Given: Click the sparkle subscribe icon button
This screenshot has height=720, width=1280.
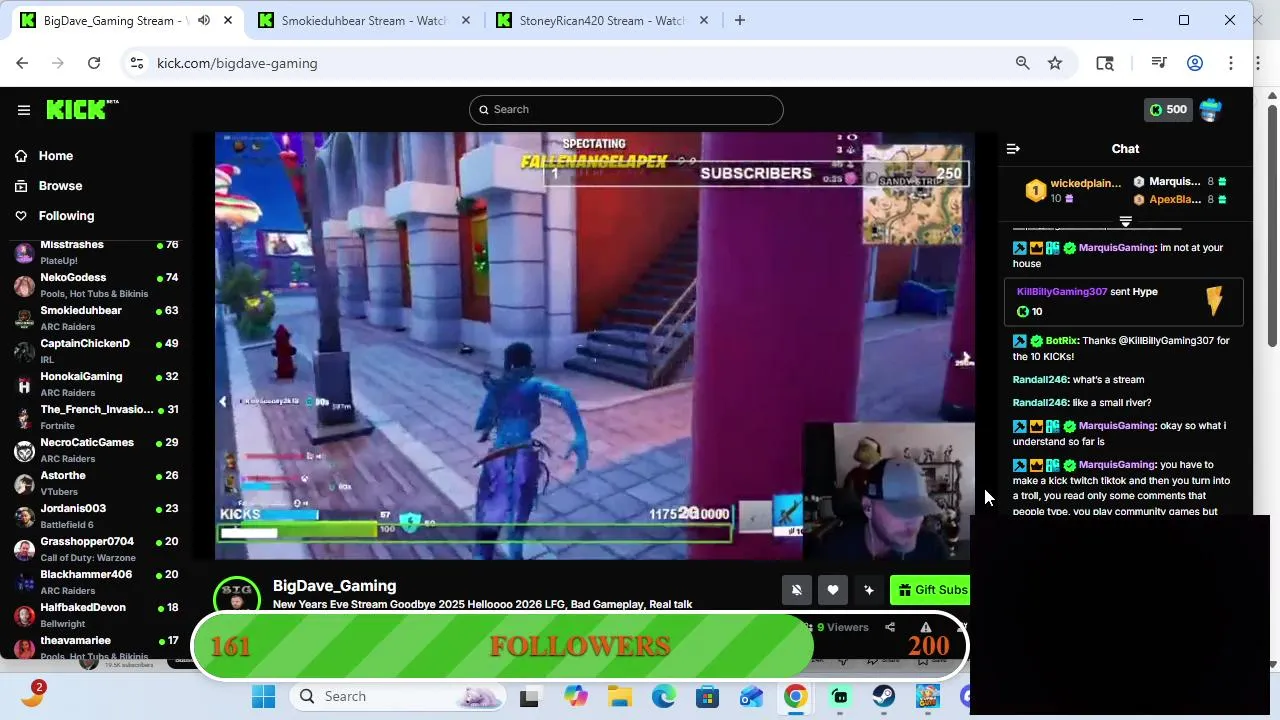Looking at the screenshot, I should coord(869,590).
